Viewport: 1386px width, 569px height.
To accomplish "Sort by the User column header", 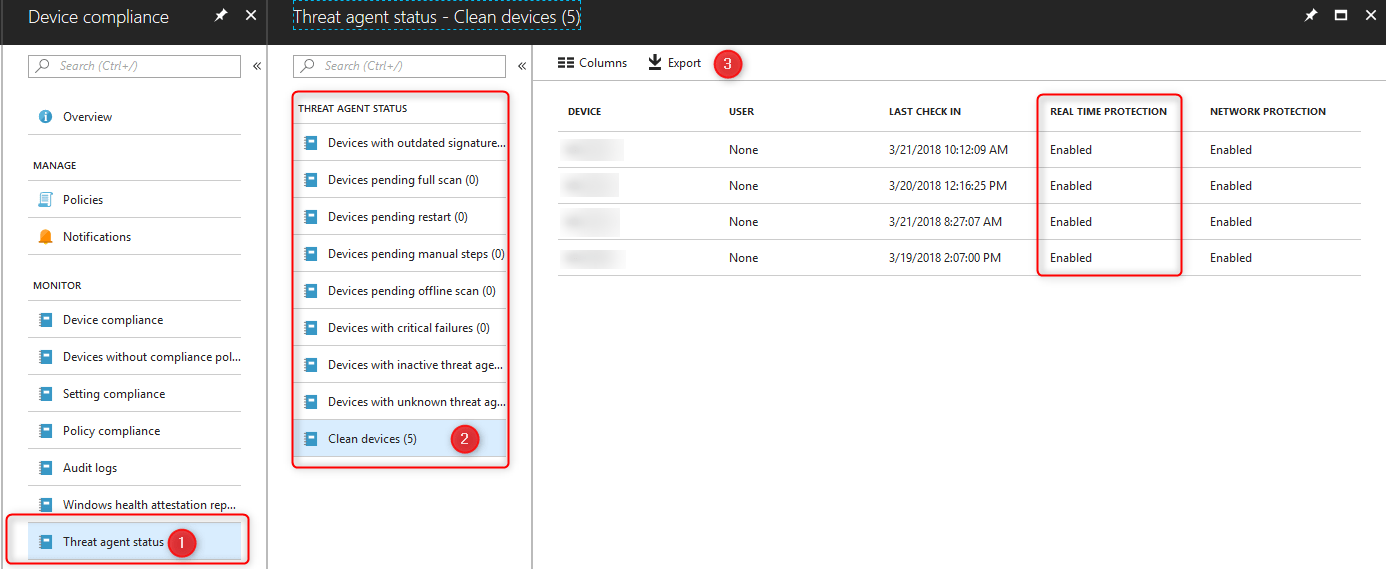I will (742, 111).
